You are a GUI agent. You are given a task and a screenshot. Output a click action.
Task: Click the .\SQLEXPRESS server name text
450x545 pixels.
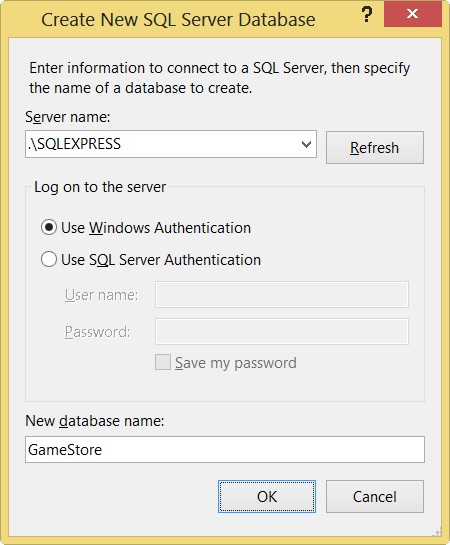pyautogui.click(x=74, y=144)
